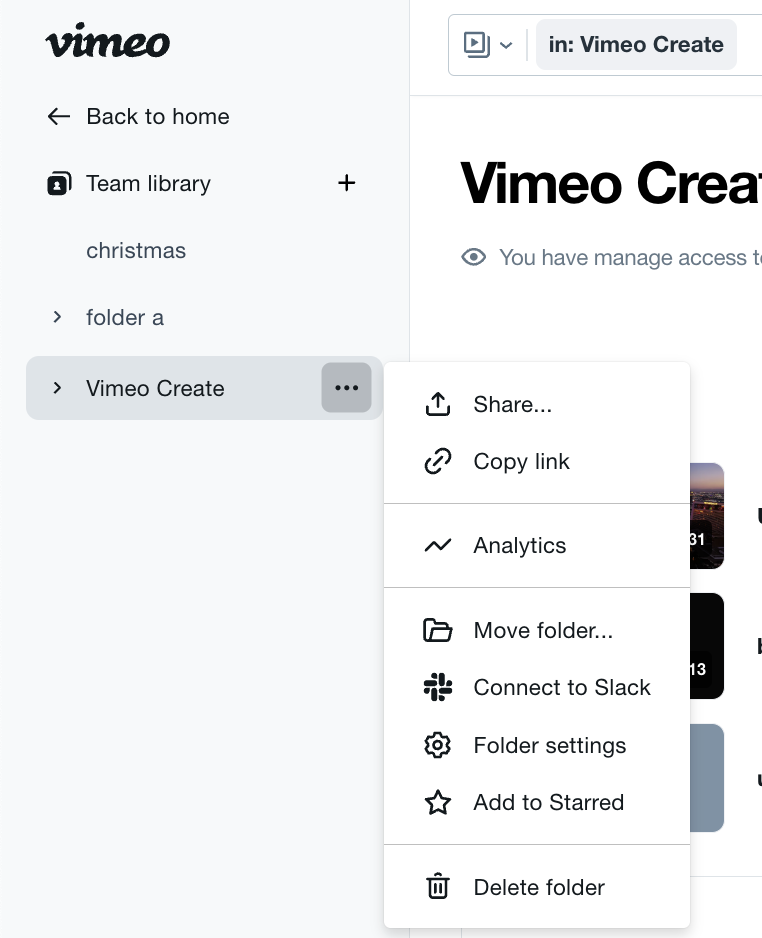The width and height of the screenshot is (762, 938).
Task: Open the three-dots menu for Vimeo Create
Action: click(346, 388)
